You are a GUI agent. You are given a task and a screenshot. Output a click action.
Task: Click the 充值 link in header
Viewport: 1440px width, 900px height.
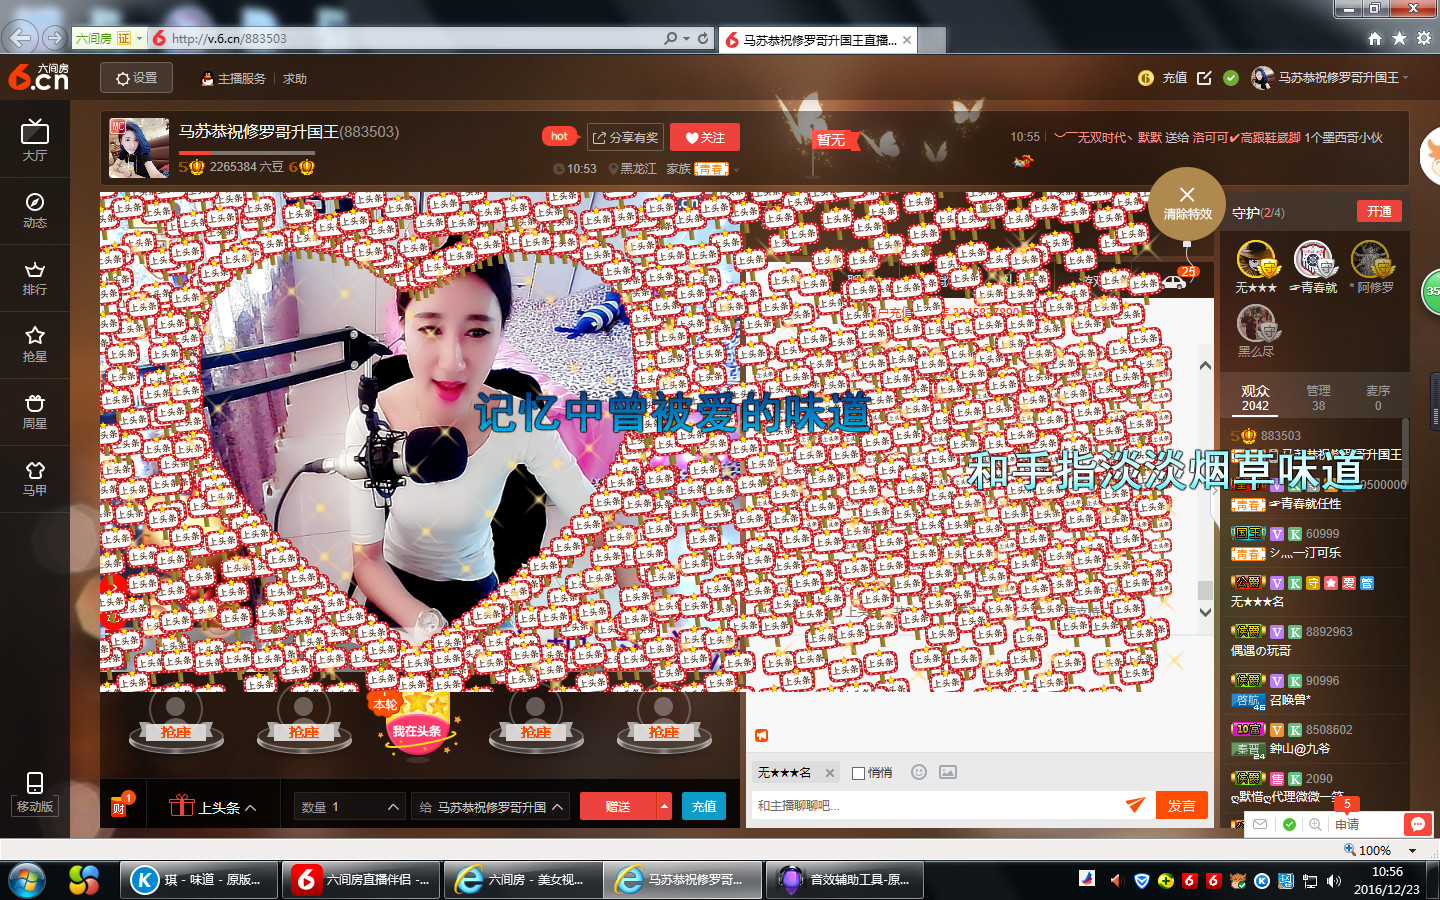point(1175,78)
